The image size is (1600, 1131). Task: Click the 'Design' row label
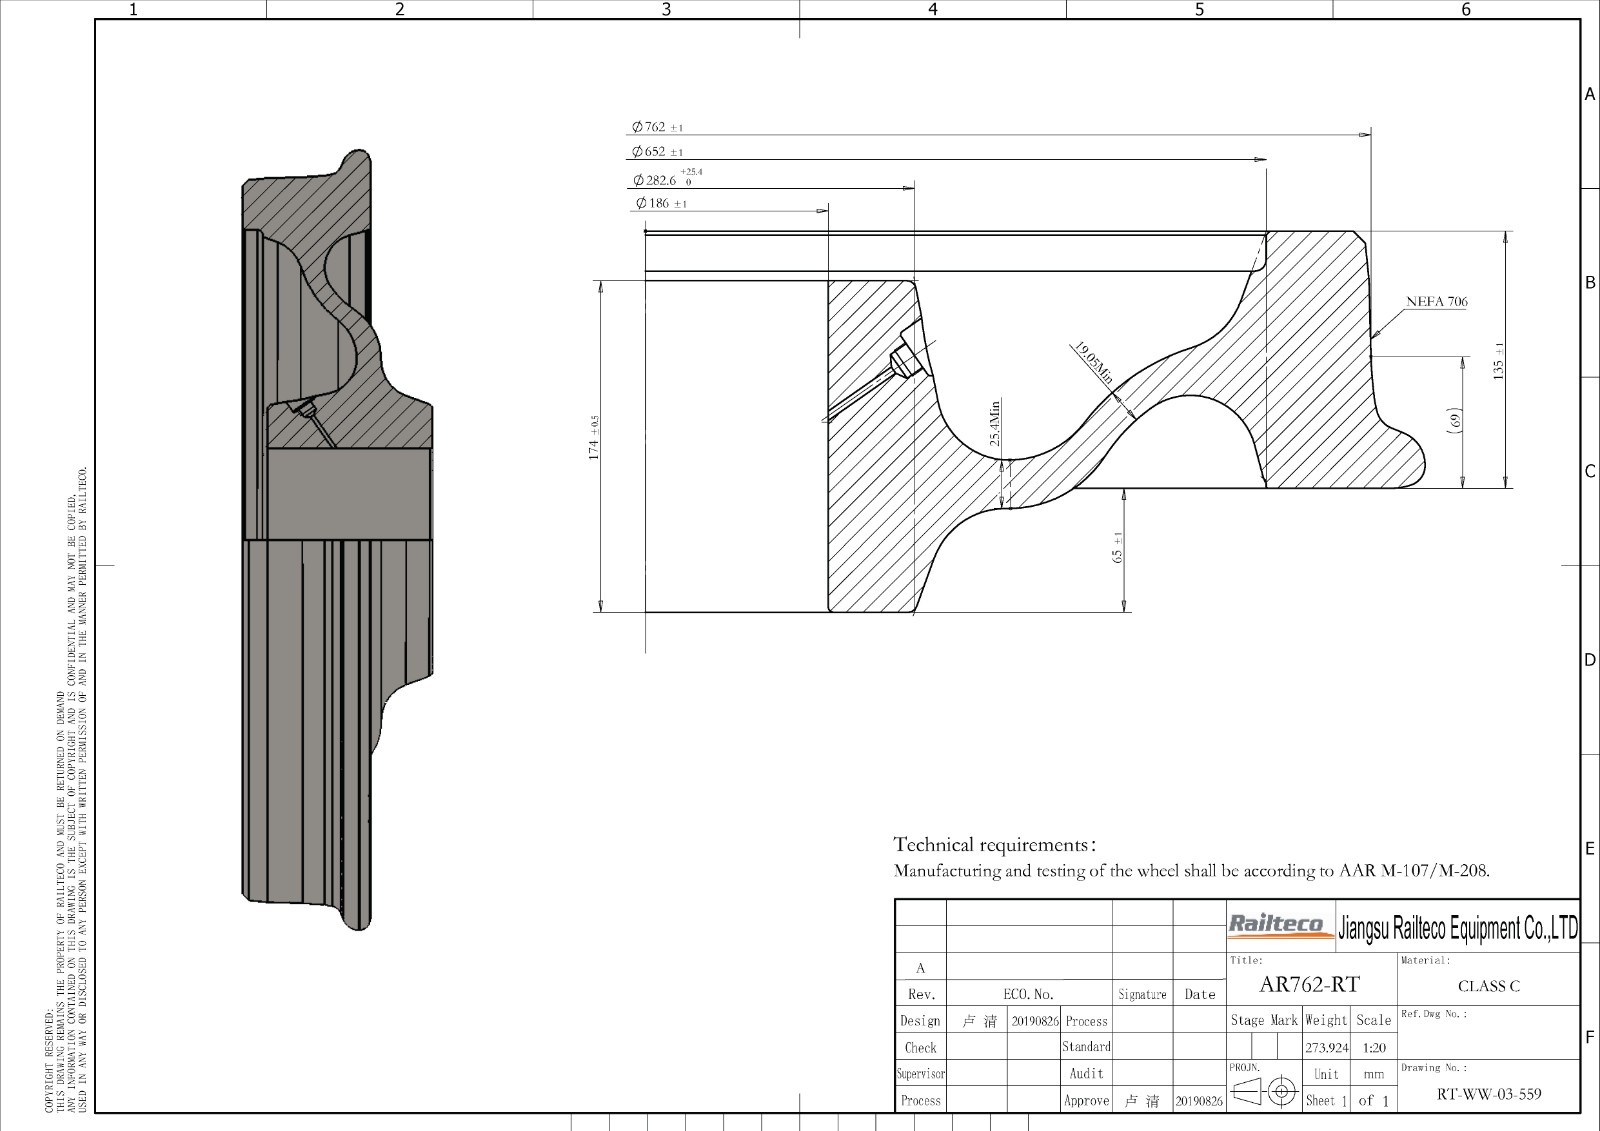pos(921,1021)
